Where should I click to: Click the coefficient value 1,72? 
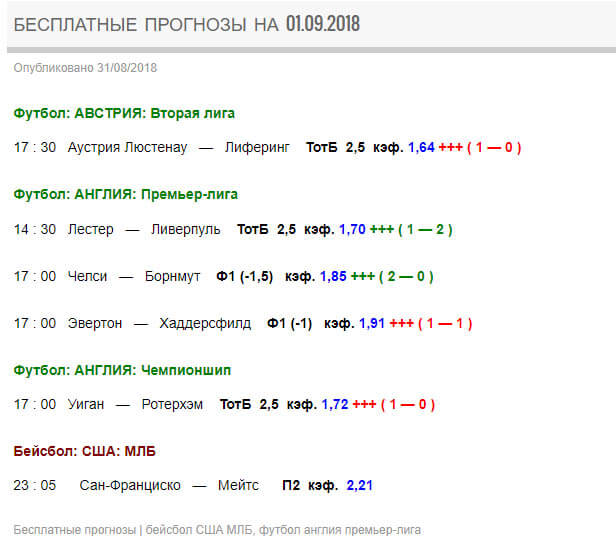point(335,404)
